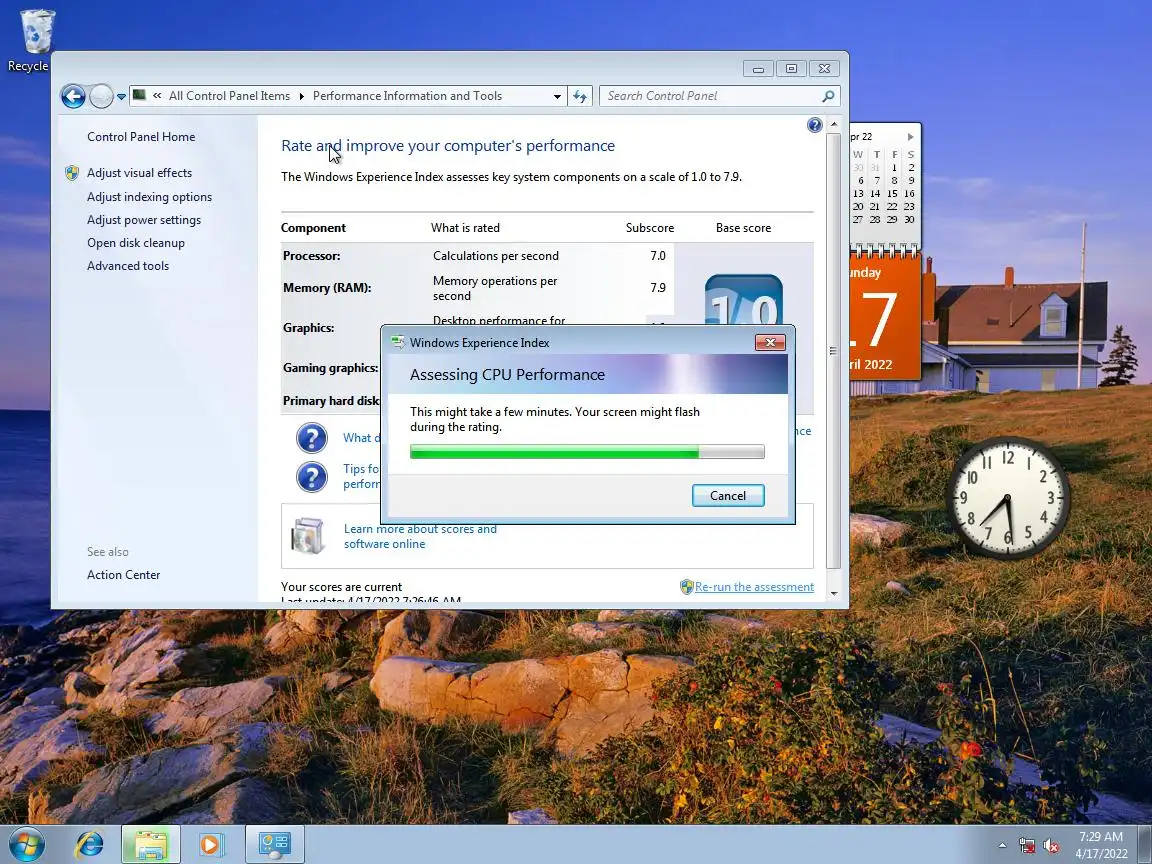
Task: Maximize the Control Panel window
Action: click(x=791, y=68)
